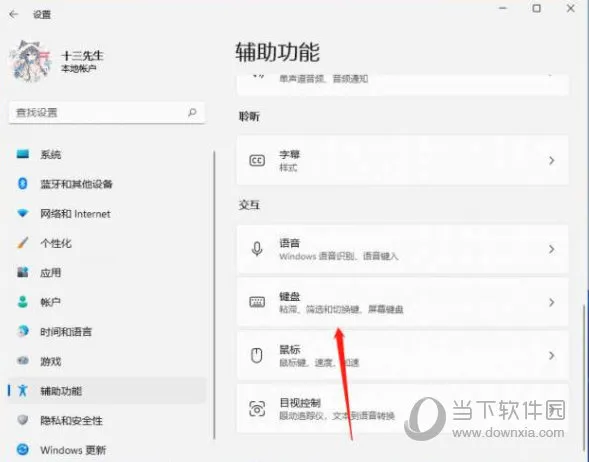This screenshot has width=589, height=462.
Task: Open the 键盘 keyboard settings
Action: (403, 302)
